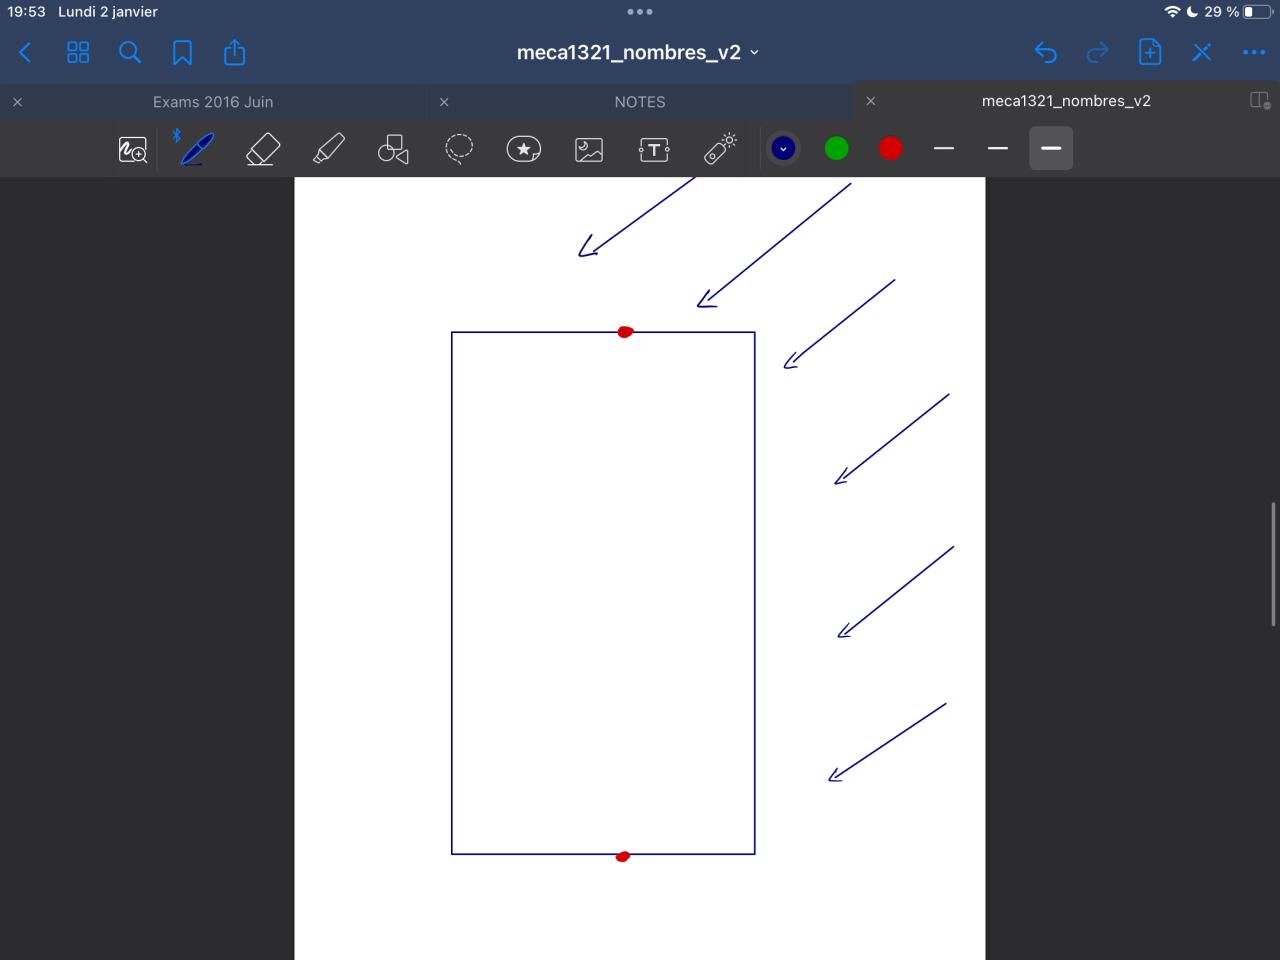Select the Lasso tool
The image size is (1280, 960).
(x=459, y=149)
